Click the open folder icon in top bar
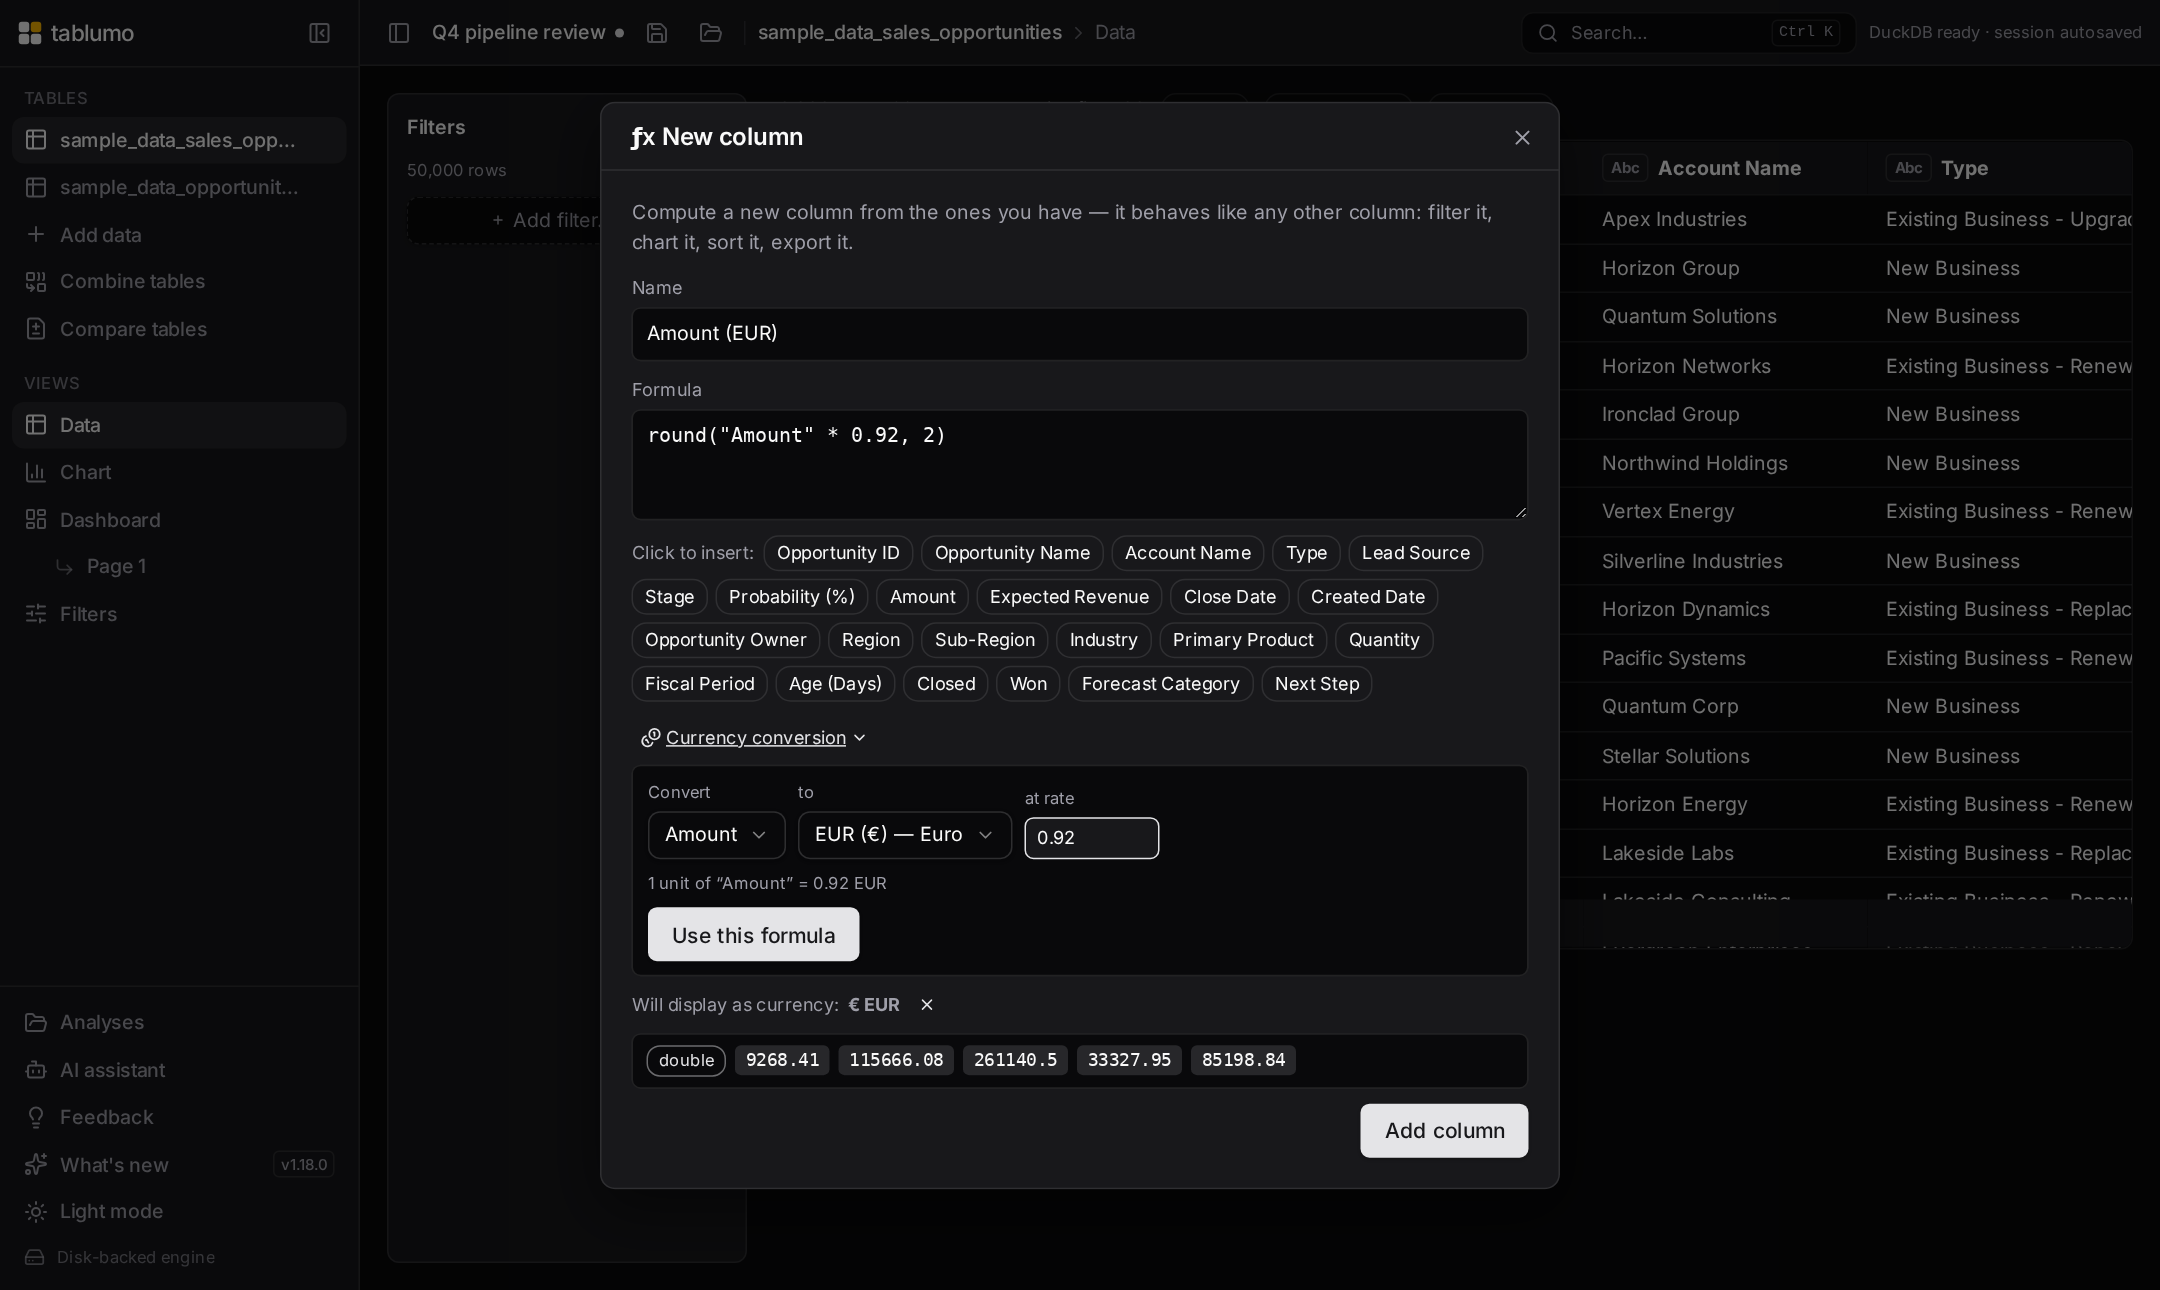This screenshot has height=1290, width=2160. [x=711, y=33]
